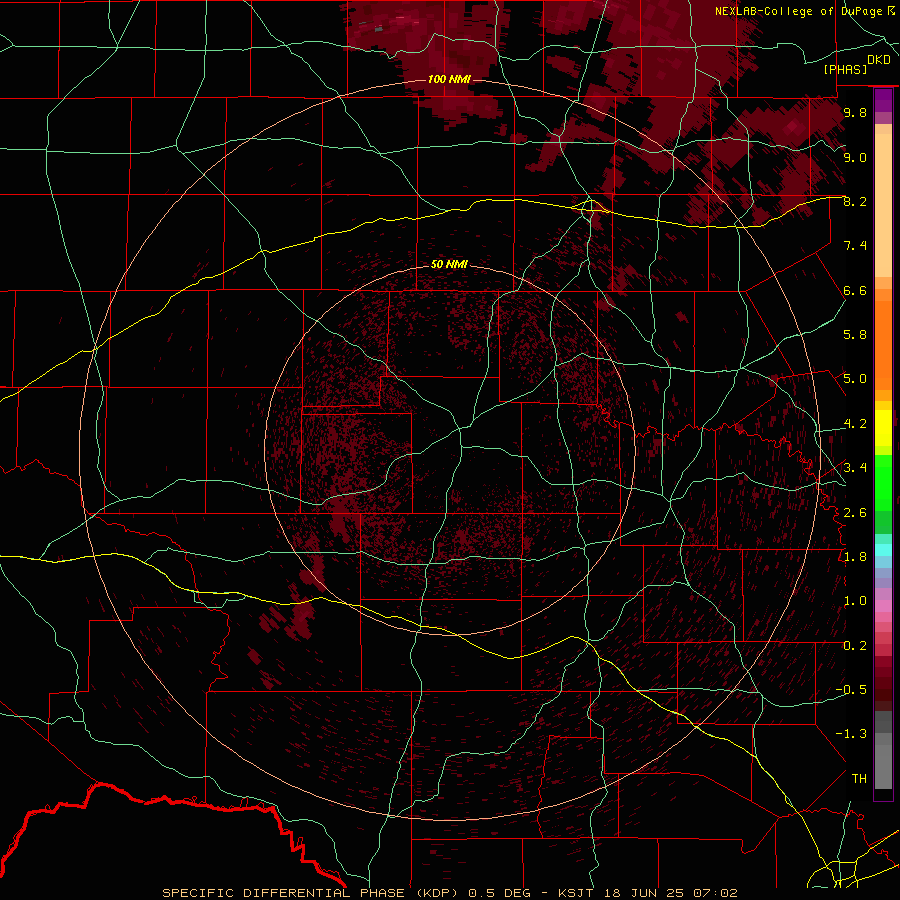Select the 9.8 value on the color scale
Viewport: 900px width, 900px height.
855,112
